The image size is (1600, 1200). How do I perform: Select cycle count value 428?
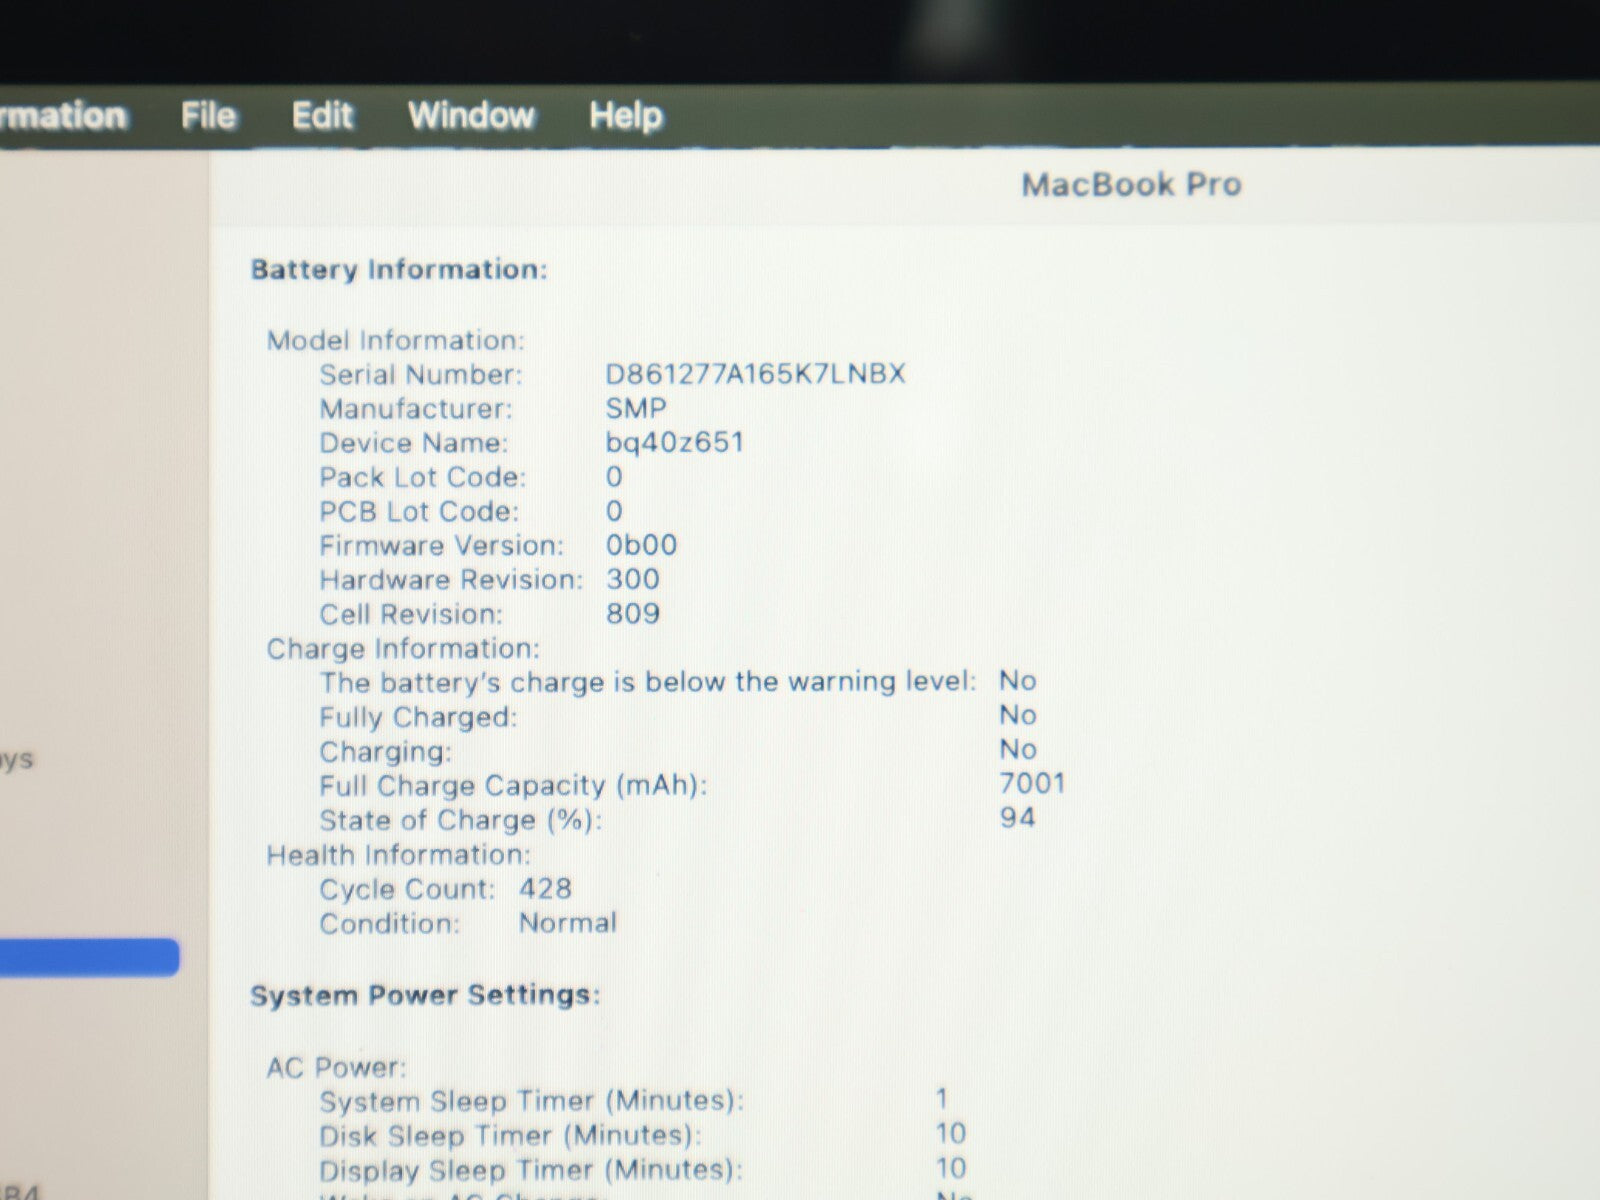click(x=545, y=888)
